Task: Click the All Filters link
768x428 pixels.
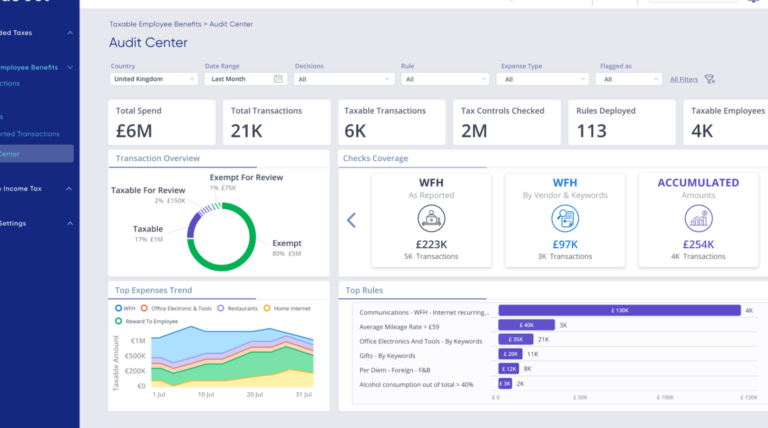Action: pos(684,79)
